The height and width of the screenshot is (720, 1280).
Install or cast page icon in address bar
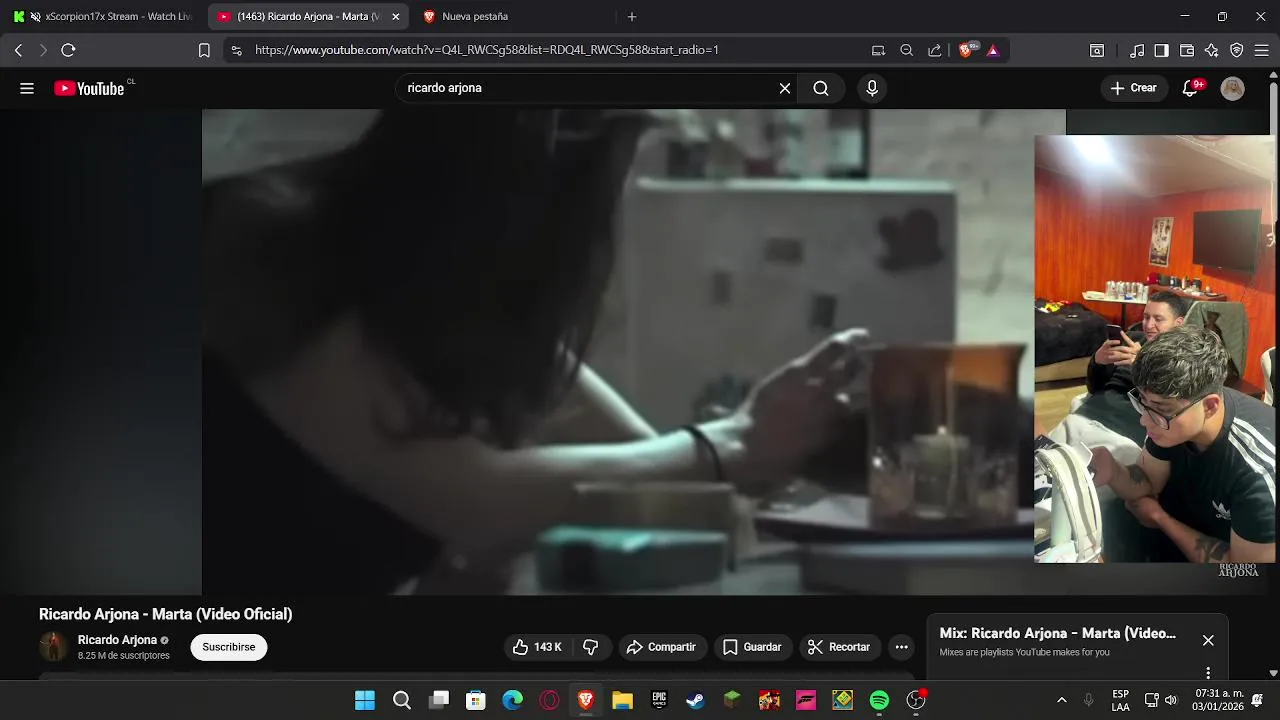click(878, 50)
